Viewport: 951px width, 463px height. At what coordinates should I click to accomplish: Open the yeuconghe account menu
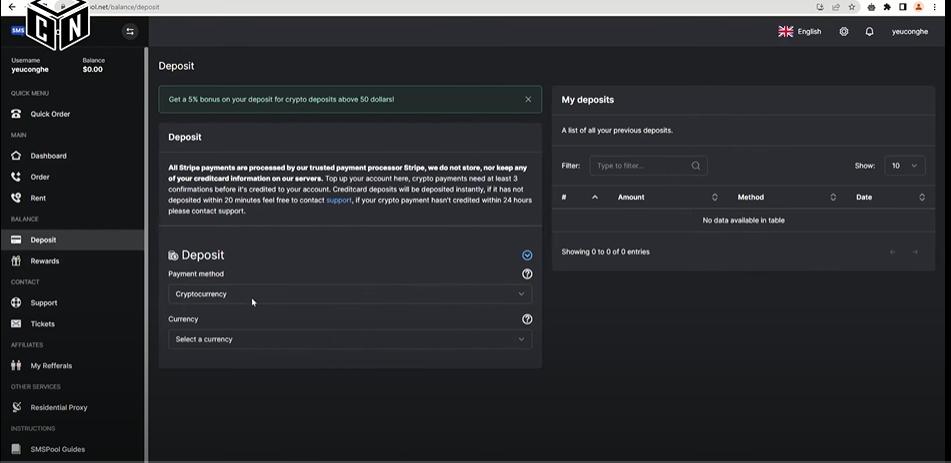(910, 32)
